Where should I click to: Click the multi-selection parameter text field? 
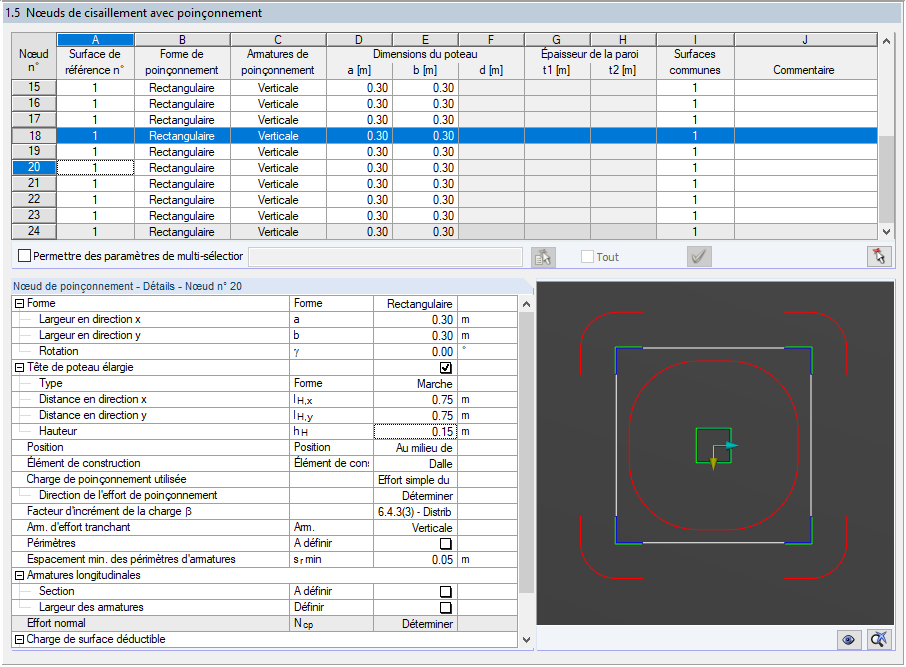pos(385,257)
